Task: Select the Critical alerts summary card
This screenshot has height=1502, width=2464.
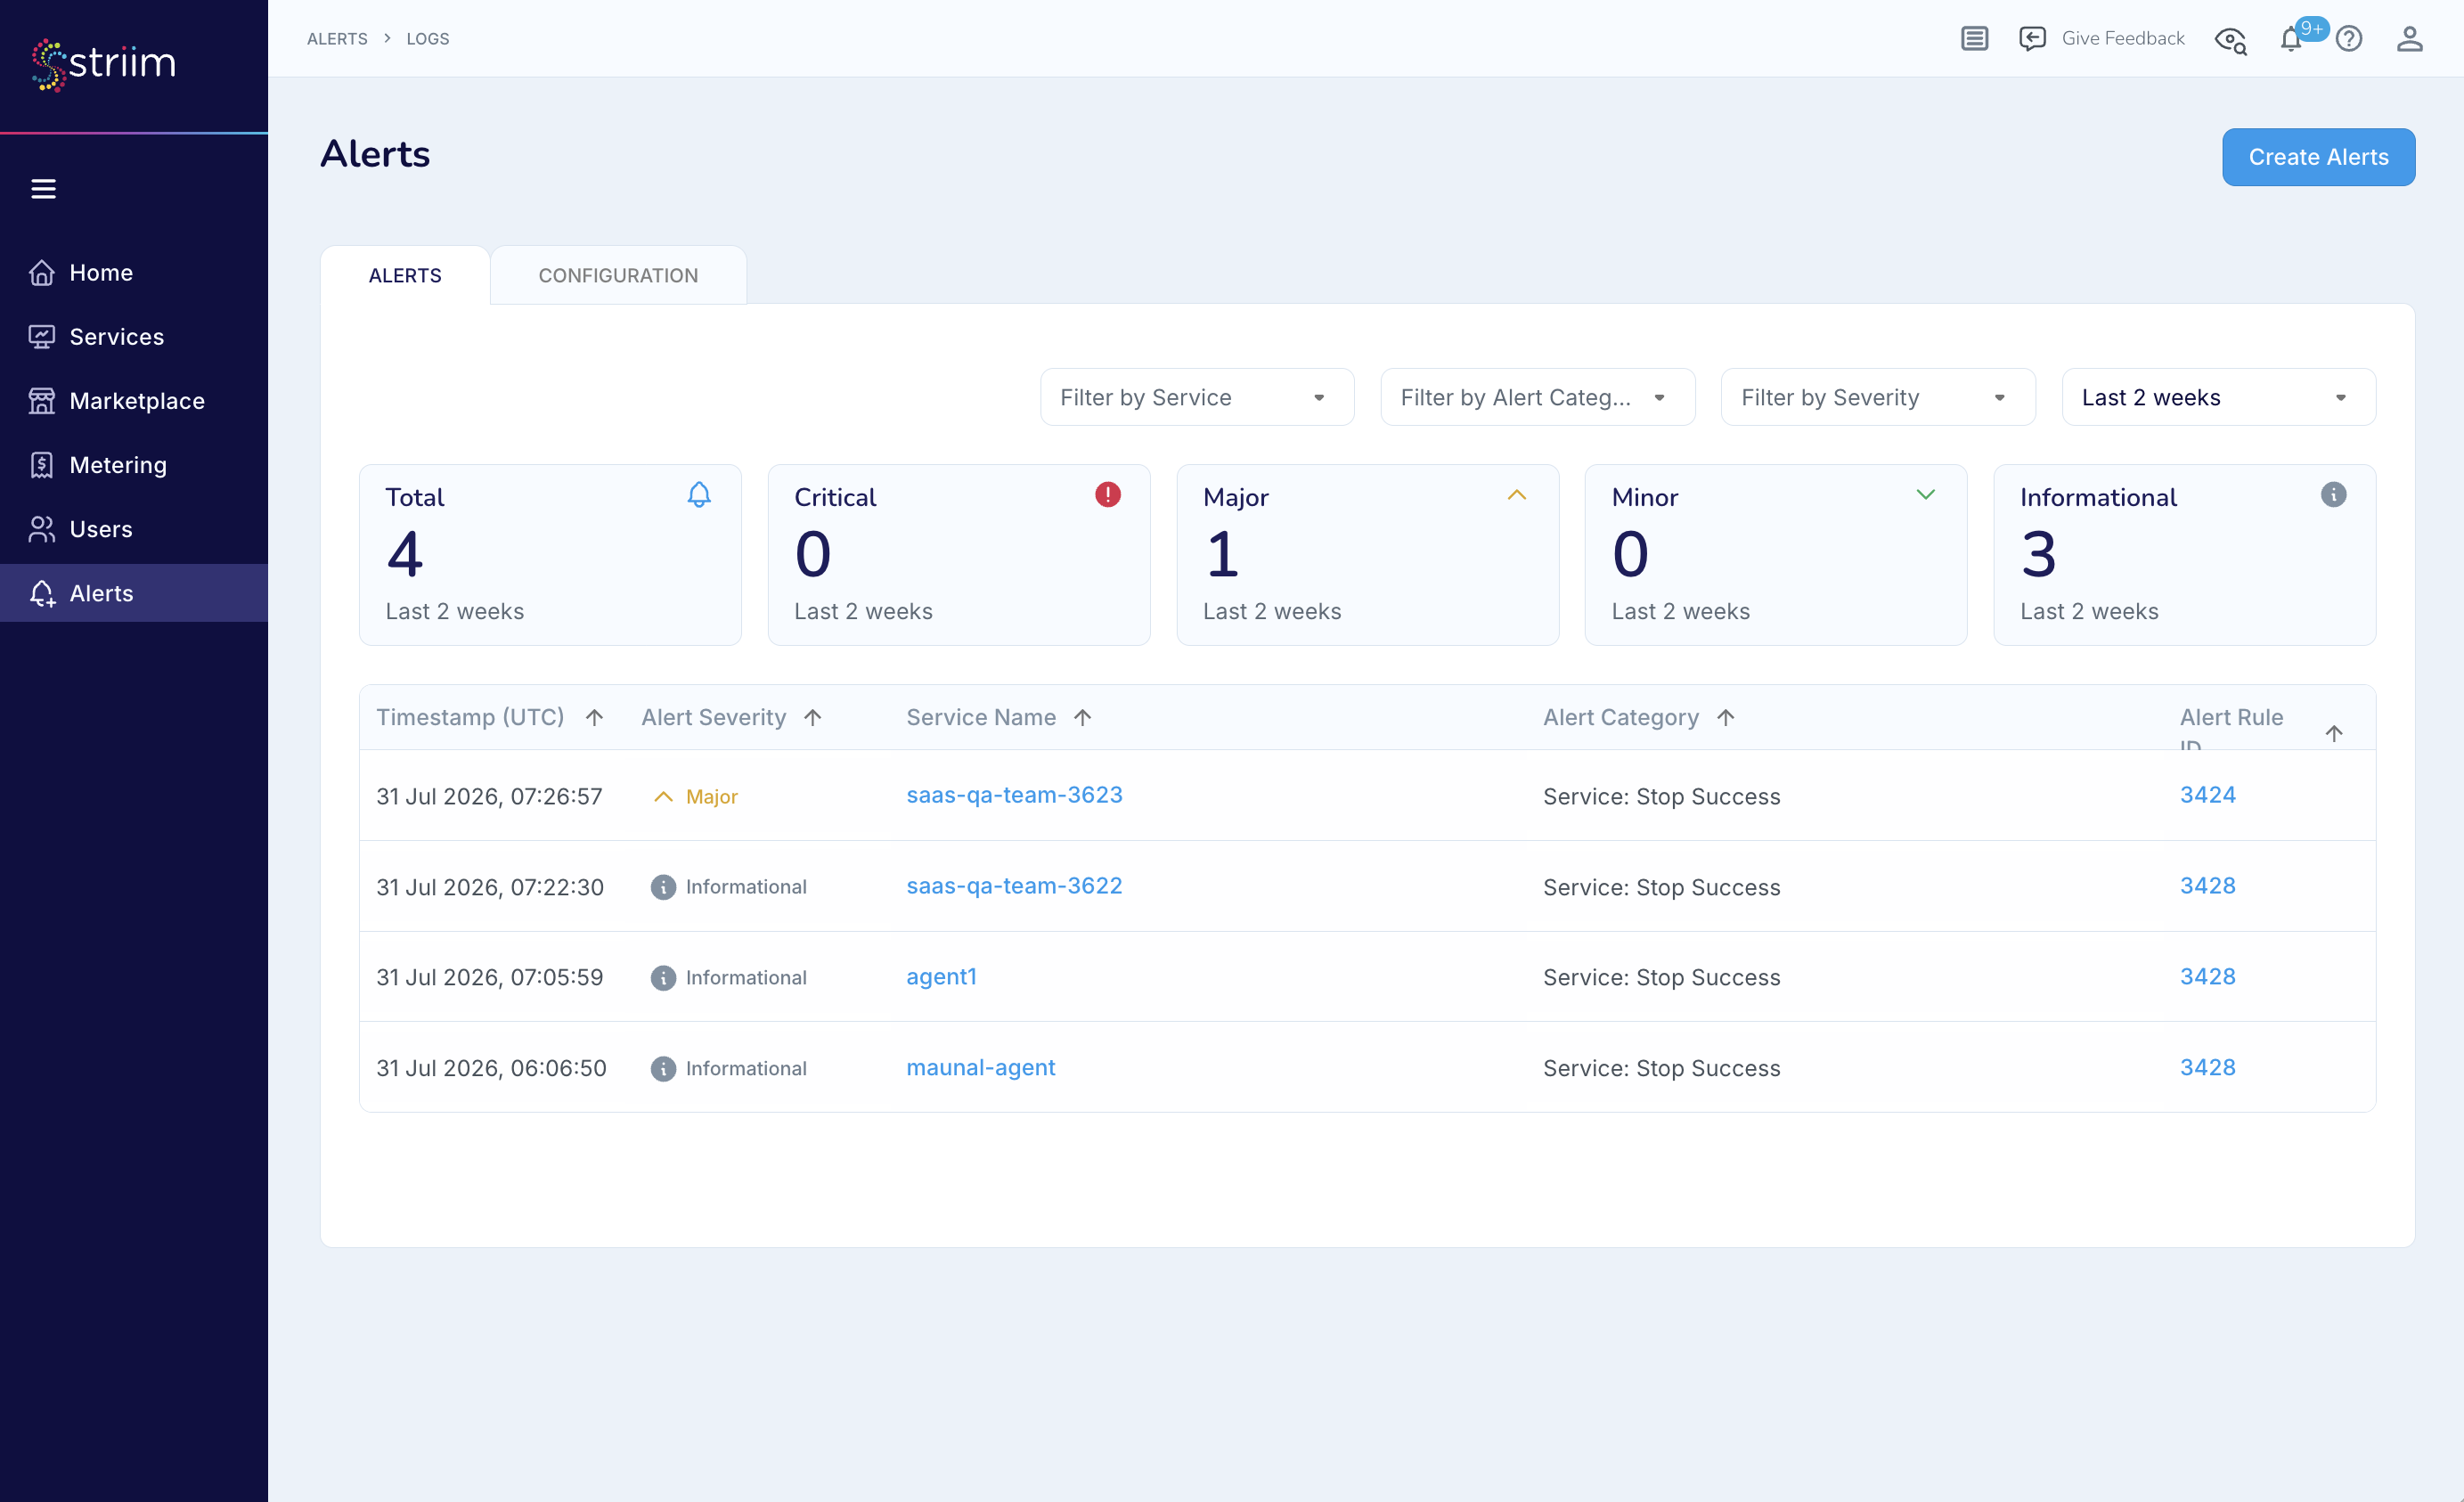Action: pyautogui.click(x=958, y=554)
